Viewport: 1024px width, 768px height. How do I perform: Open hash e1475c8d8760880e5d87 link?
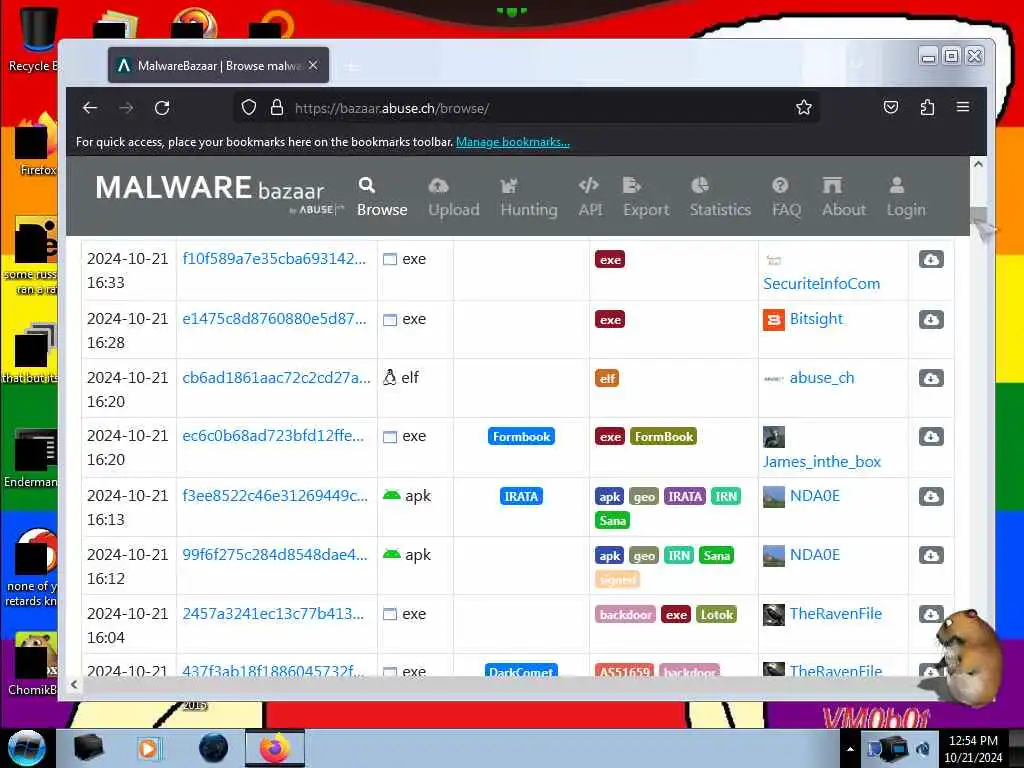click(274, 319)
